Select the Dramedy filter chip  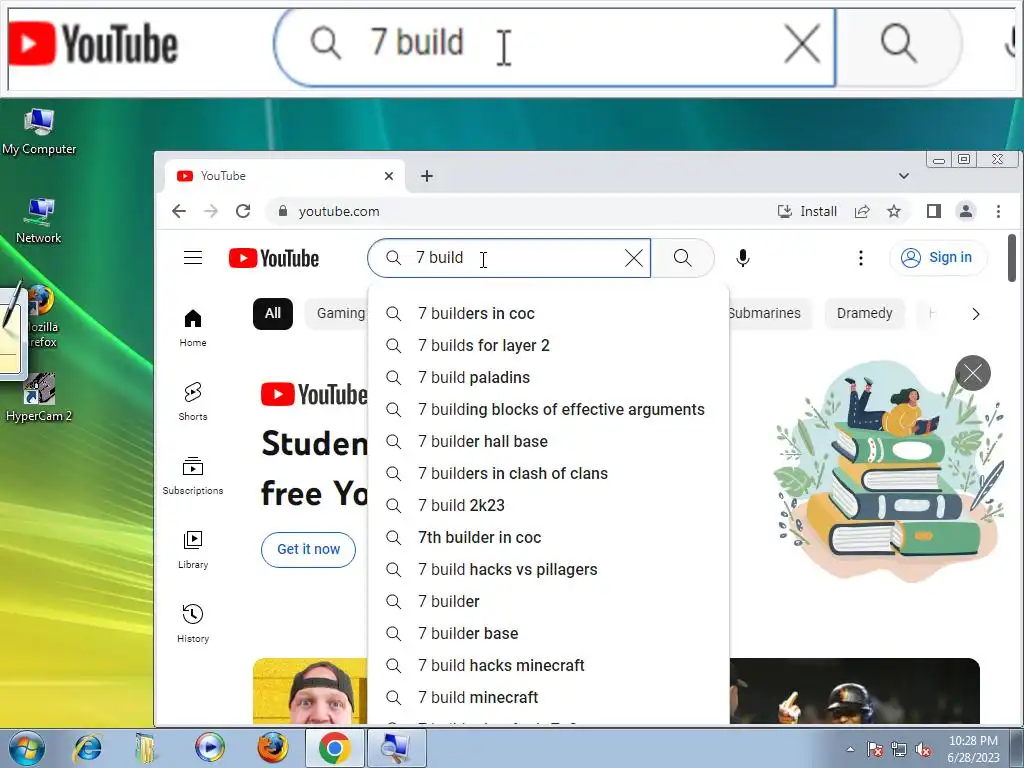pos(865,313)
